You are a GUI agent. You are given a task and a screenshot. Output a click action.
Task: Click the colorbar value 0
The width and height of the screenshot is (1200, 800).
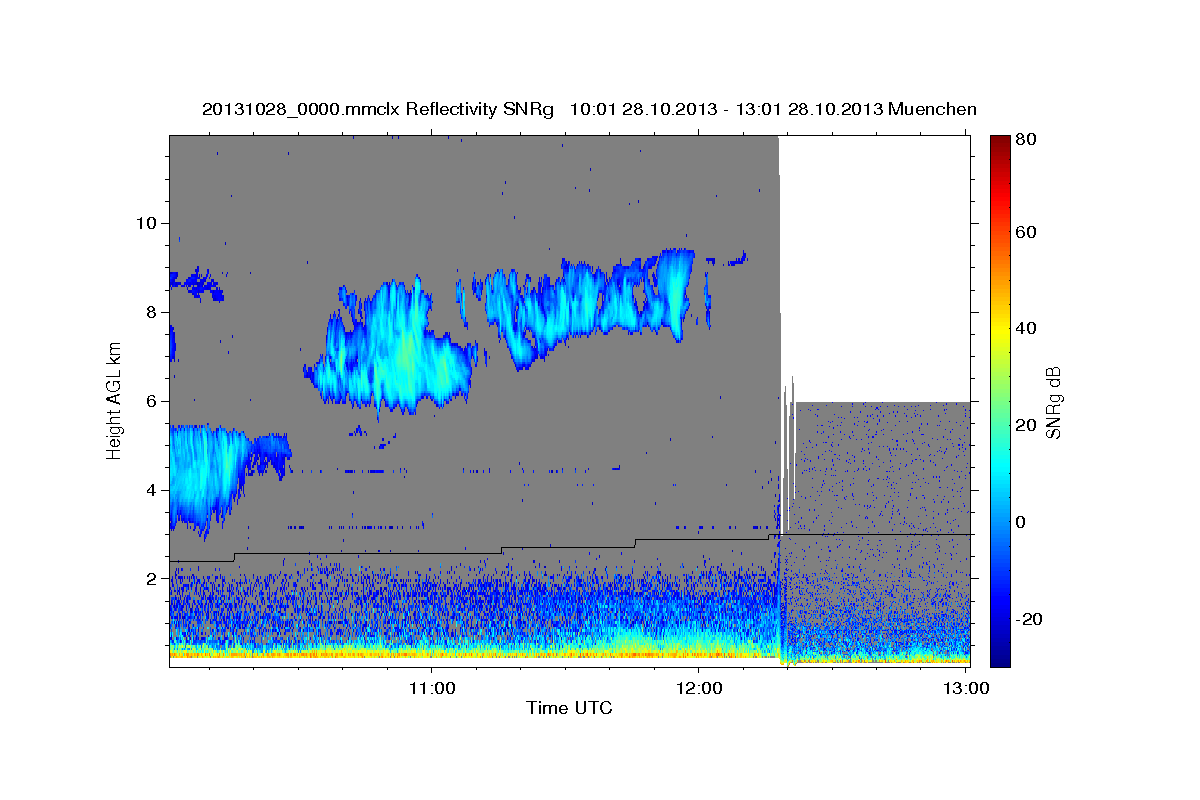click(1022, 522)
